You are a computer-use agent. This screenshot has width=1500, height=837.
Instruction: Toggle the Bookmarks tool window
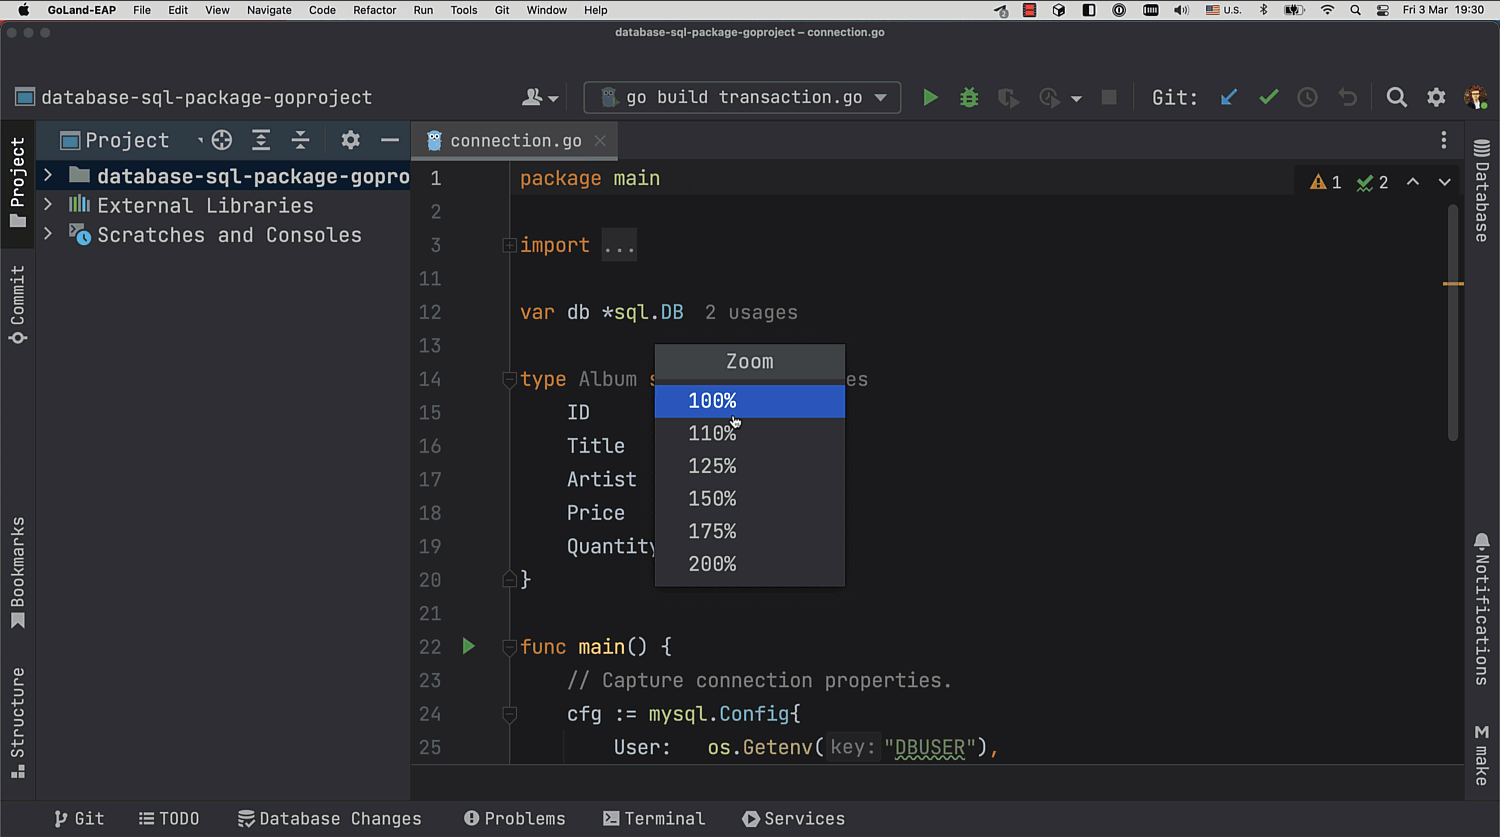pyautogui.click(x=17, y=572)
